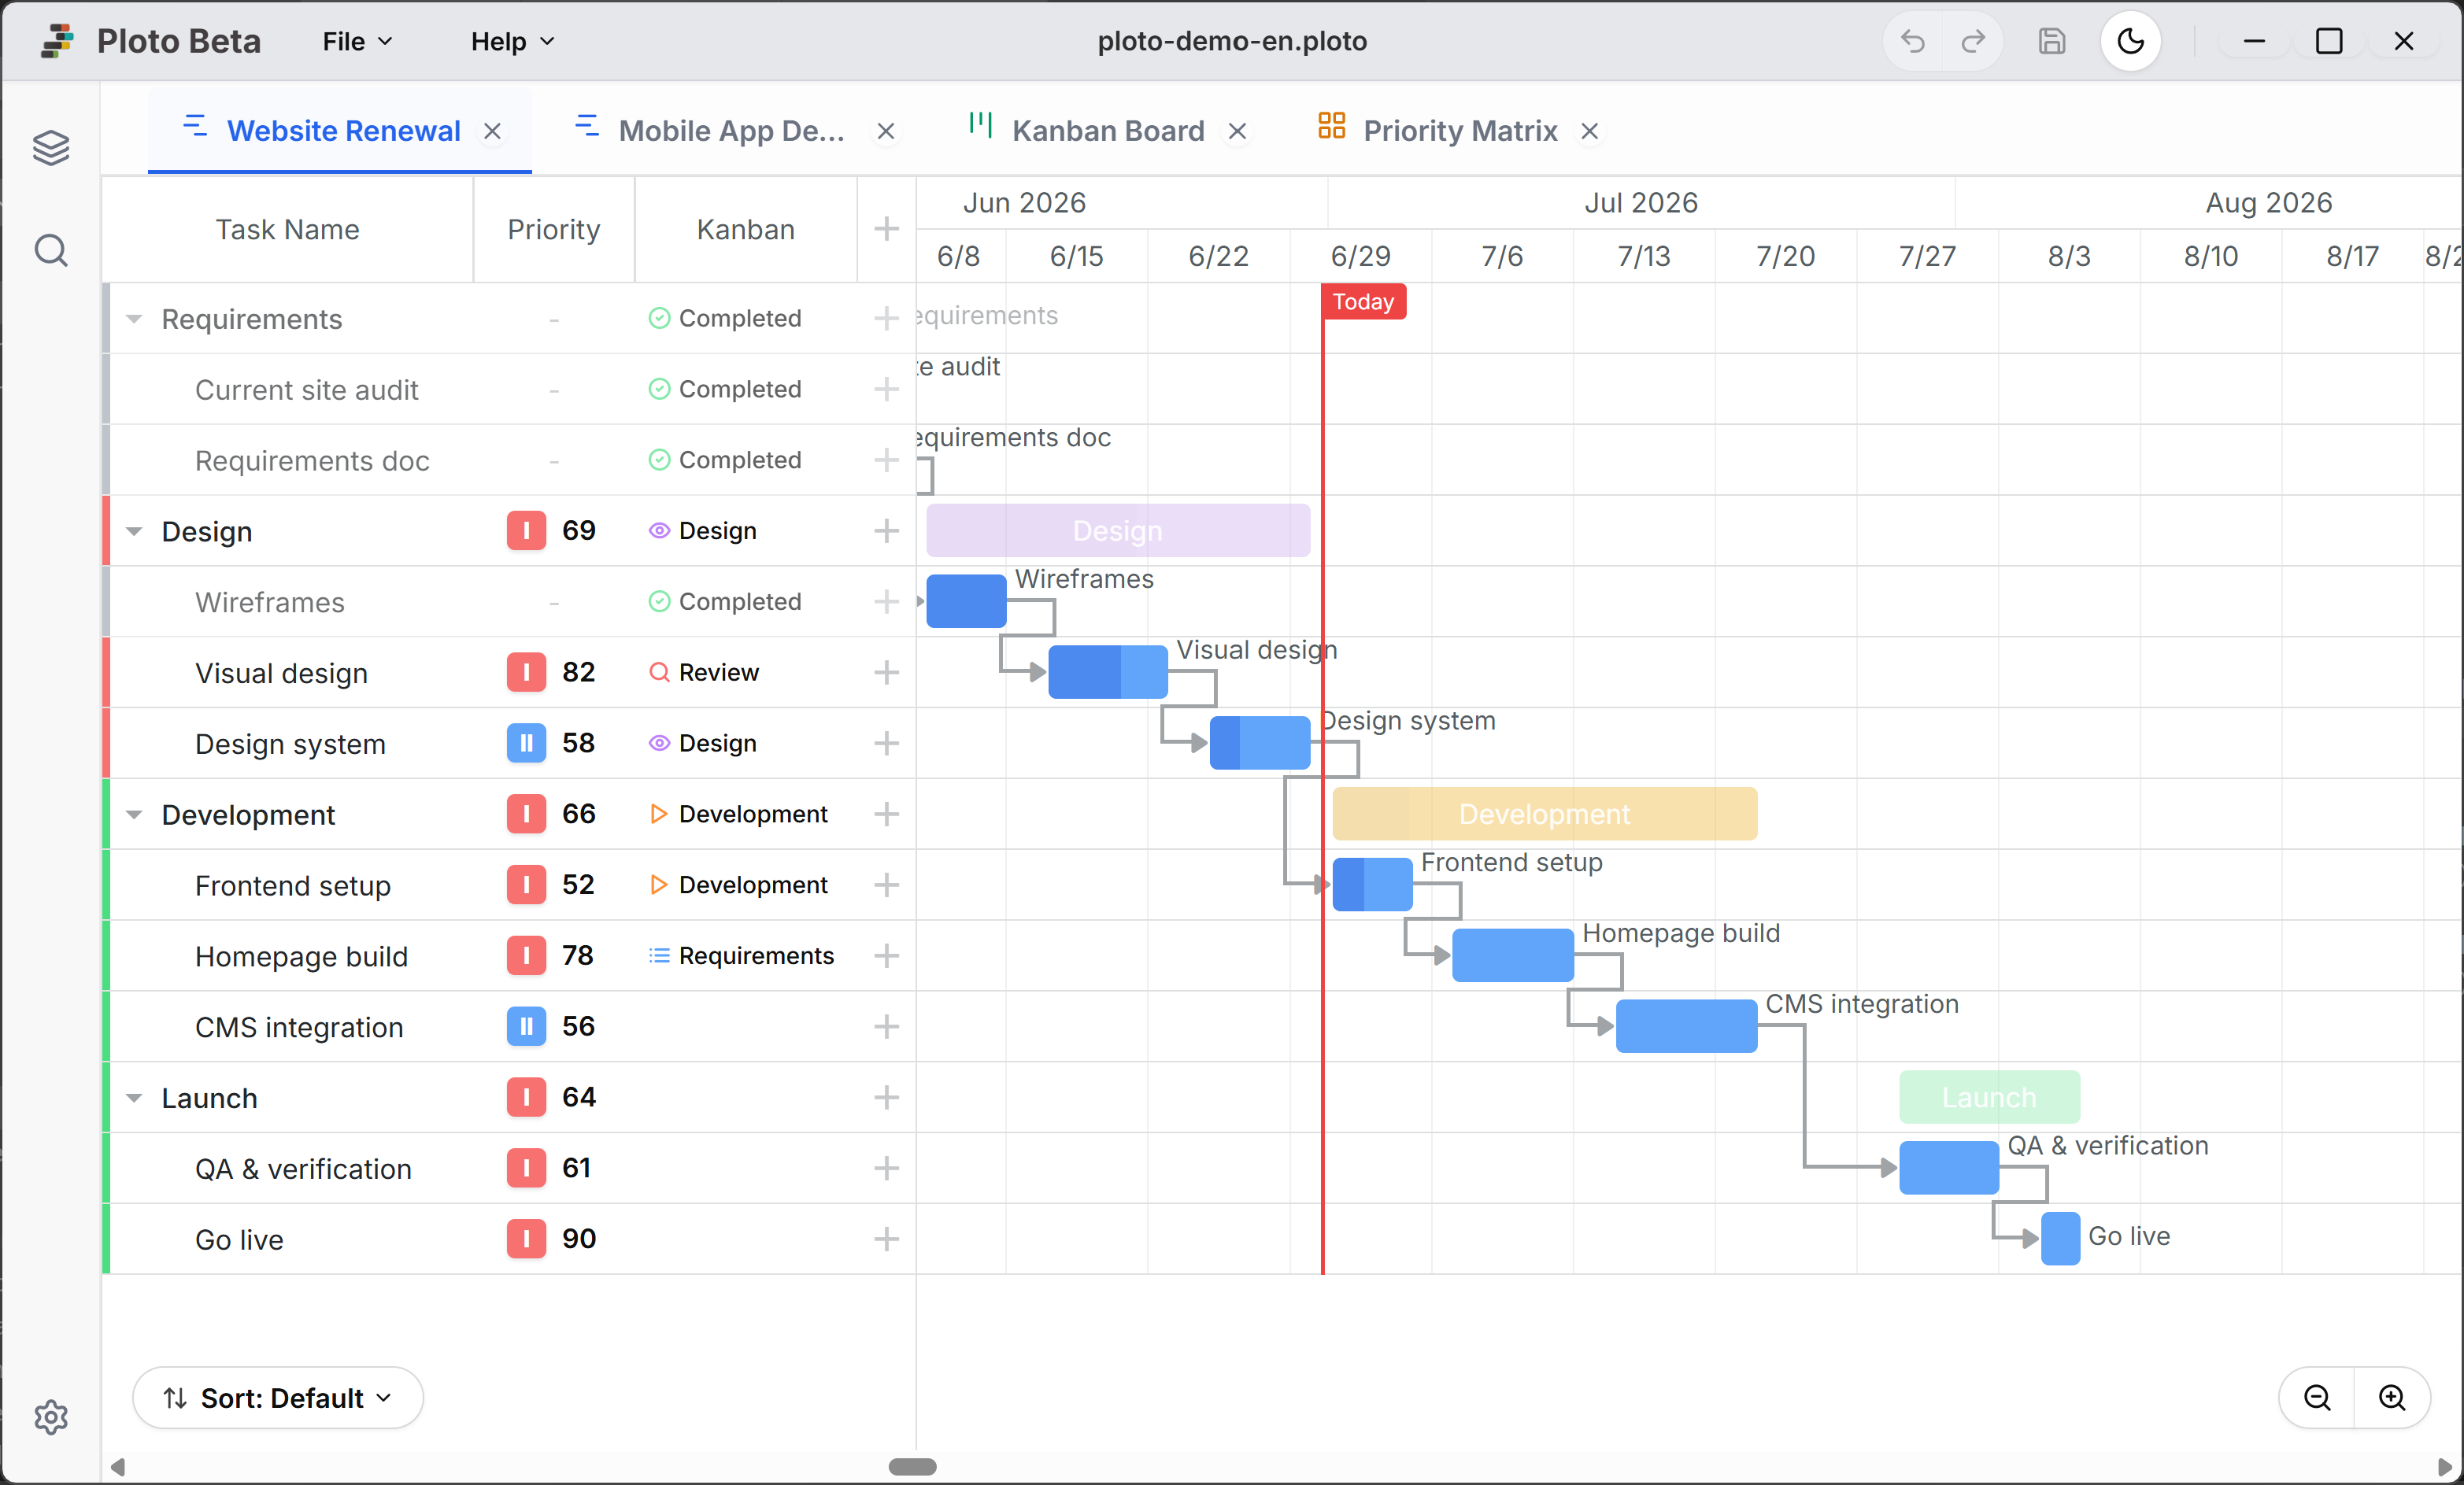
Task: Click Review kanban icon on Visual design
Action: coord(659,672)
